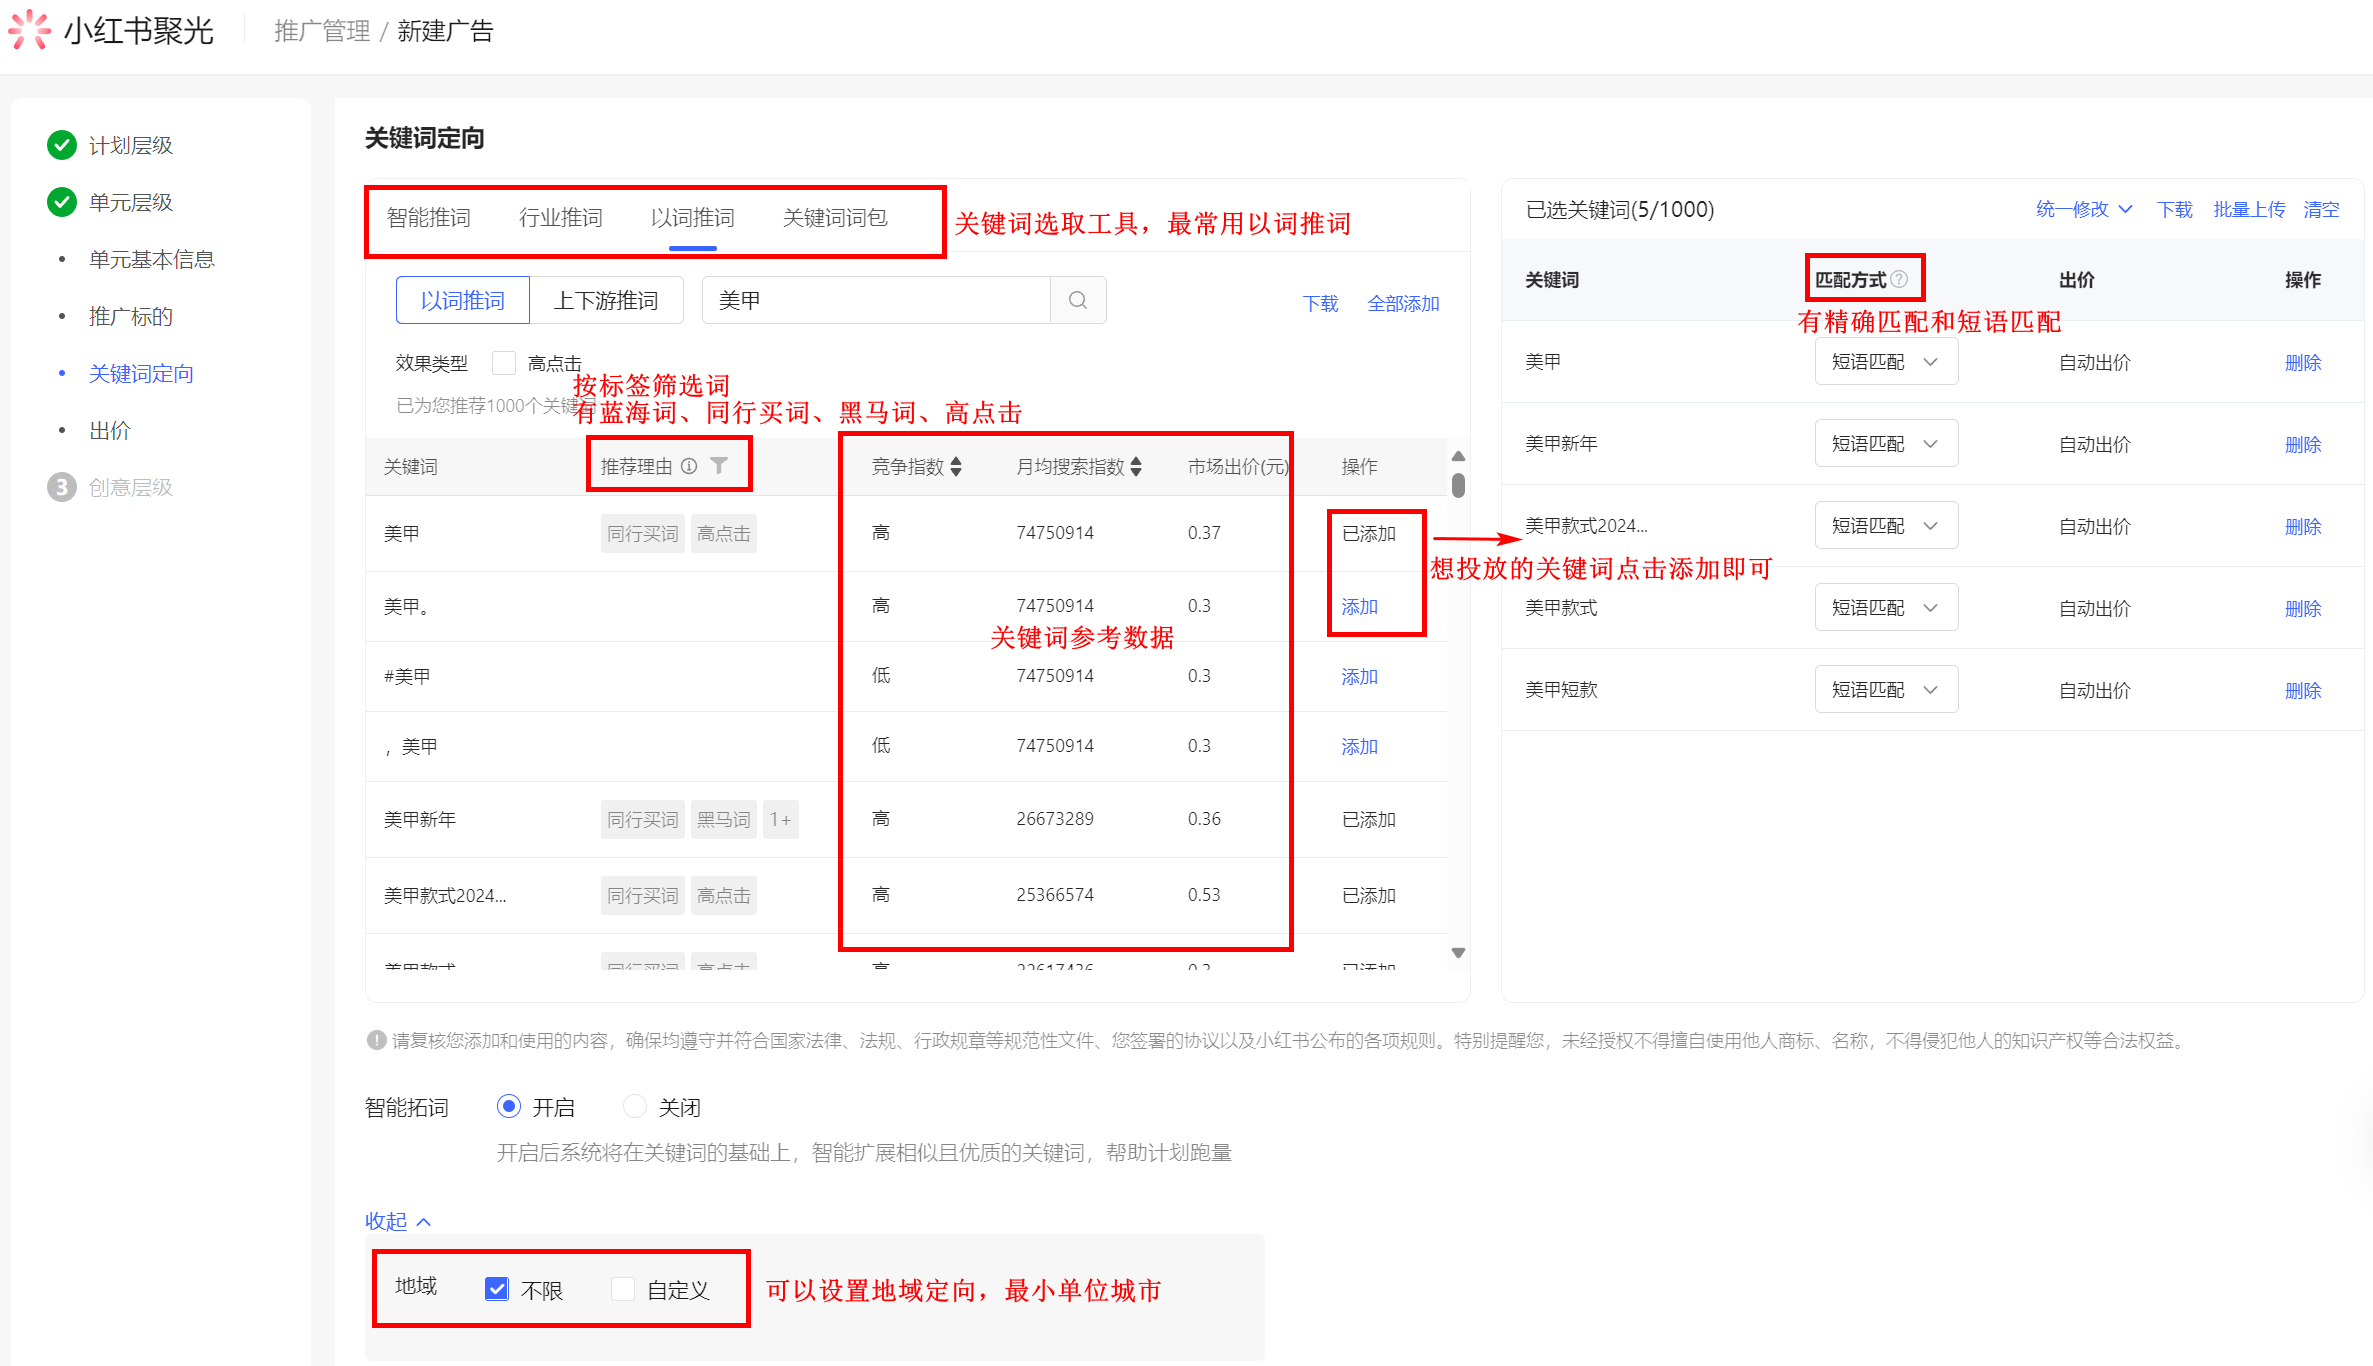Select the 上下游推词 sub-tab button
This screenshot has width=2373, height=1366.
click(x=607, y=300)
